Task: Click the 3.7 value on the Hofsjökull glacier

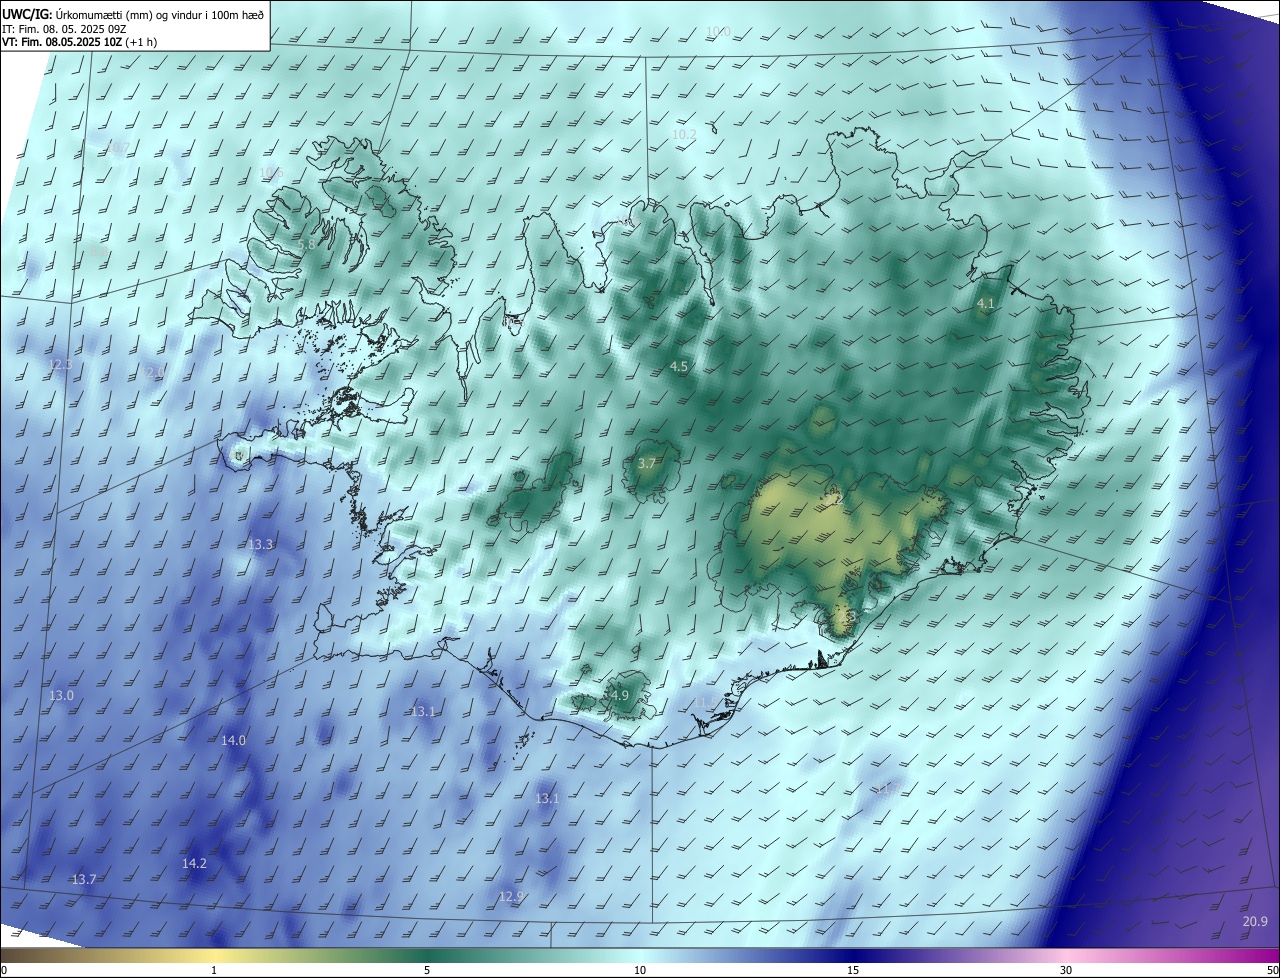Action: click(x=647, y=463)
